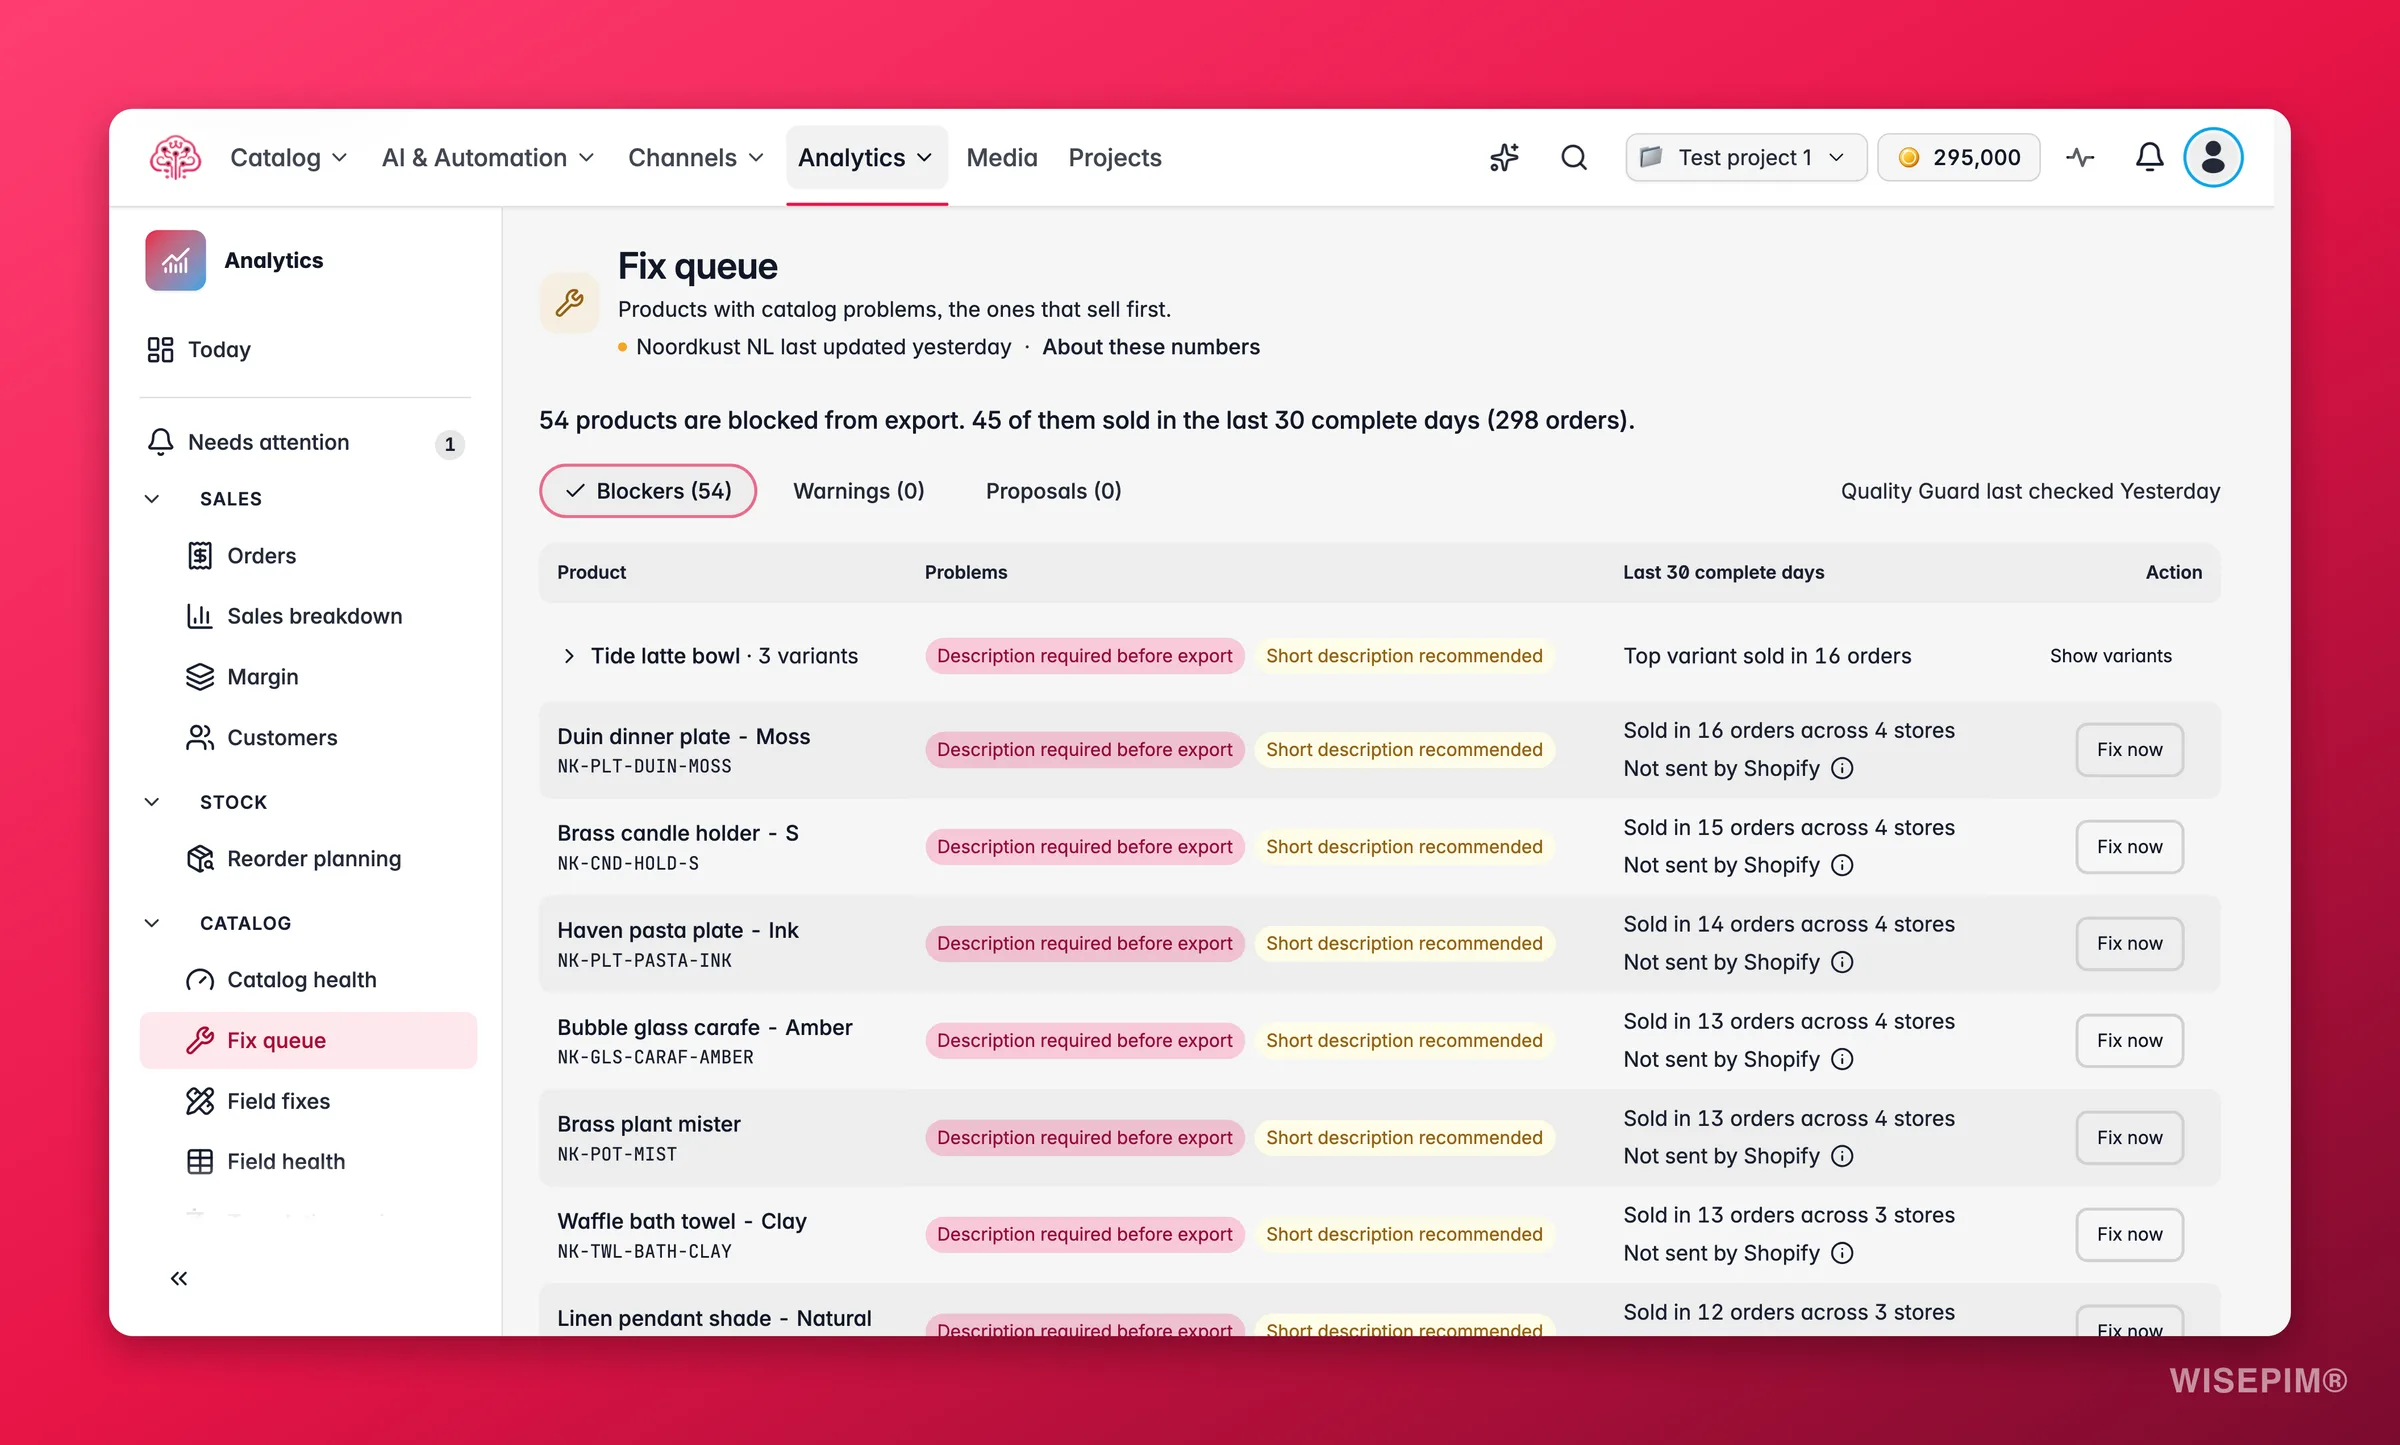2400x1445 pixels.
Task: Click the WisePIM brain logo
Action: [175, 157]
